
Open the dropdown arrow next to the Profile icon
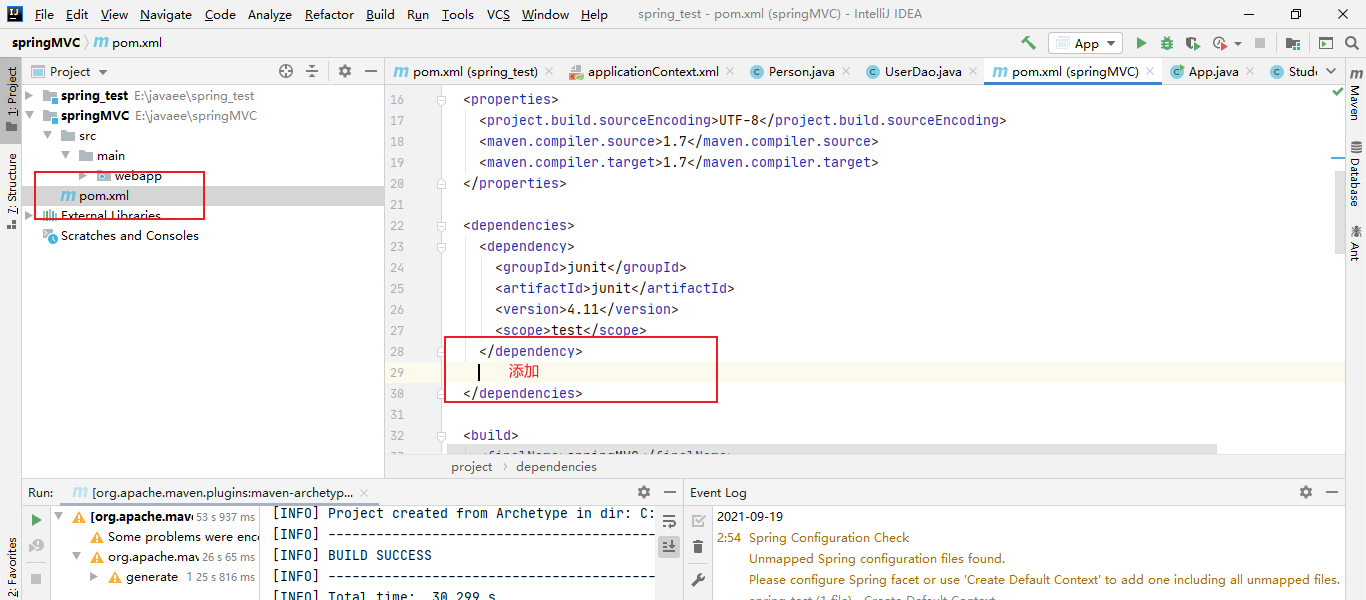[x=1237, y=44]
